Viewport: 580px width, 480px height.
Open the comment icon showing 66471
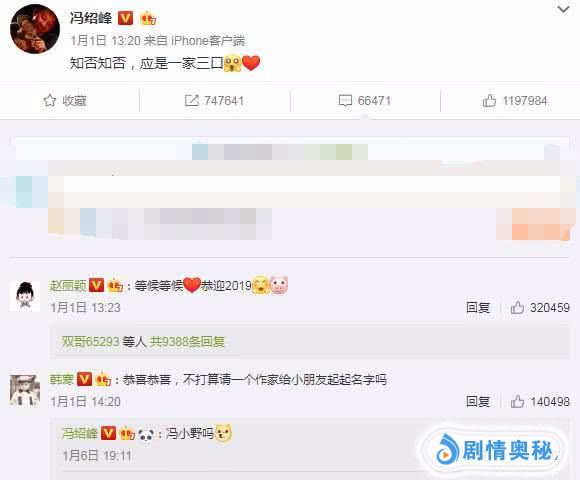tap(345, 101)
